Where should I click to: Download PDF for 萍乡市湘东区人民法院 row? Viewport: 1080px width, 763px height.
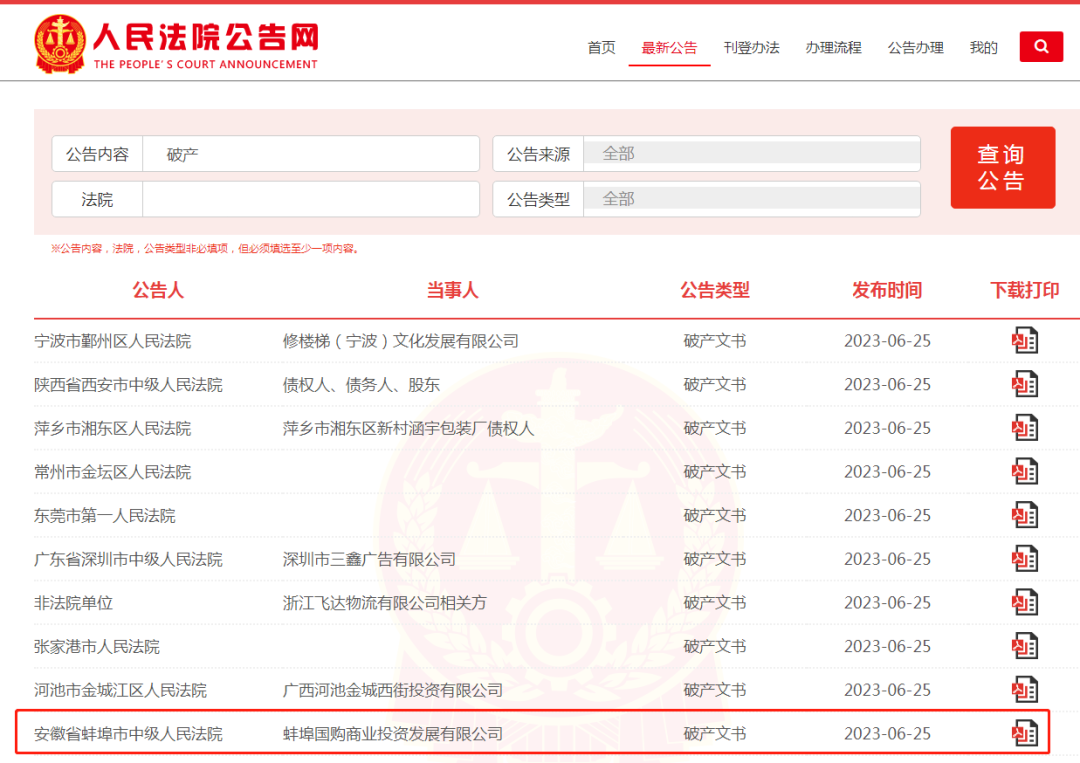pyautogui.click(x=1024, y=428)
